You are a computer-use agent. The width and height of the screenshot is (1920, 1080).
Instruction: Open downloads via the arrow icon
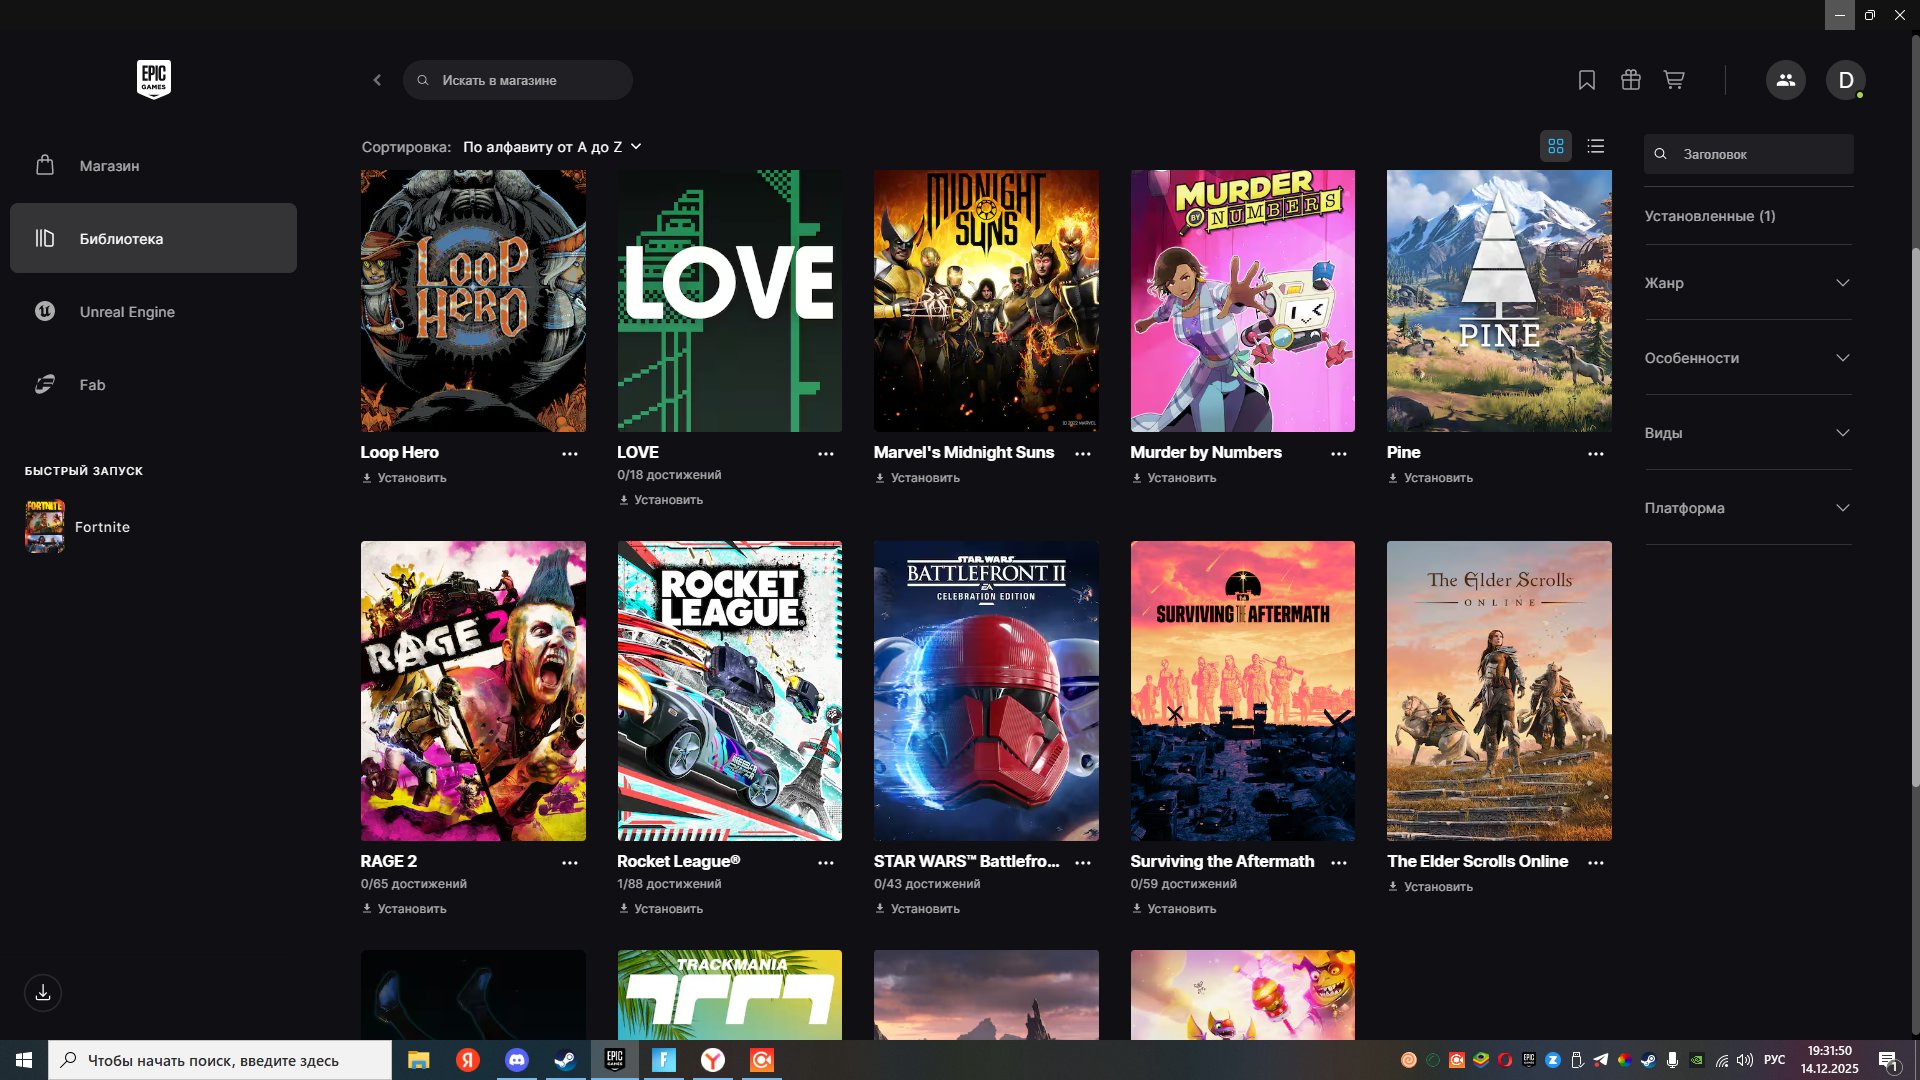coord(43,993)
